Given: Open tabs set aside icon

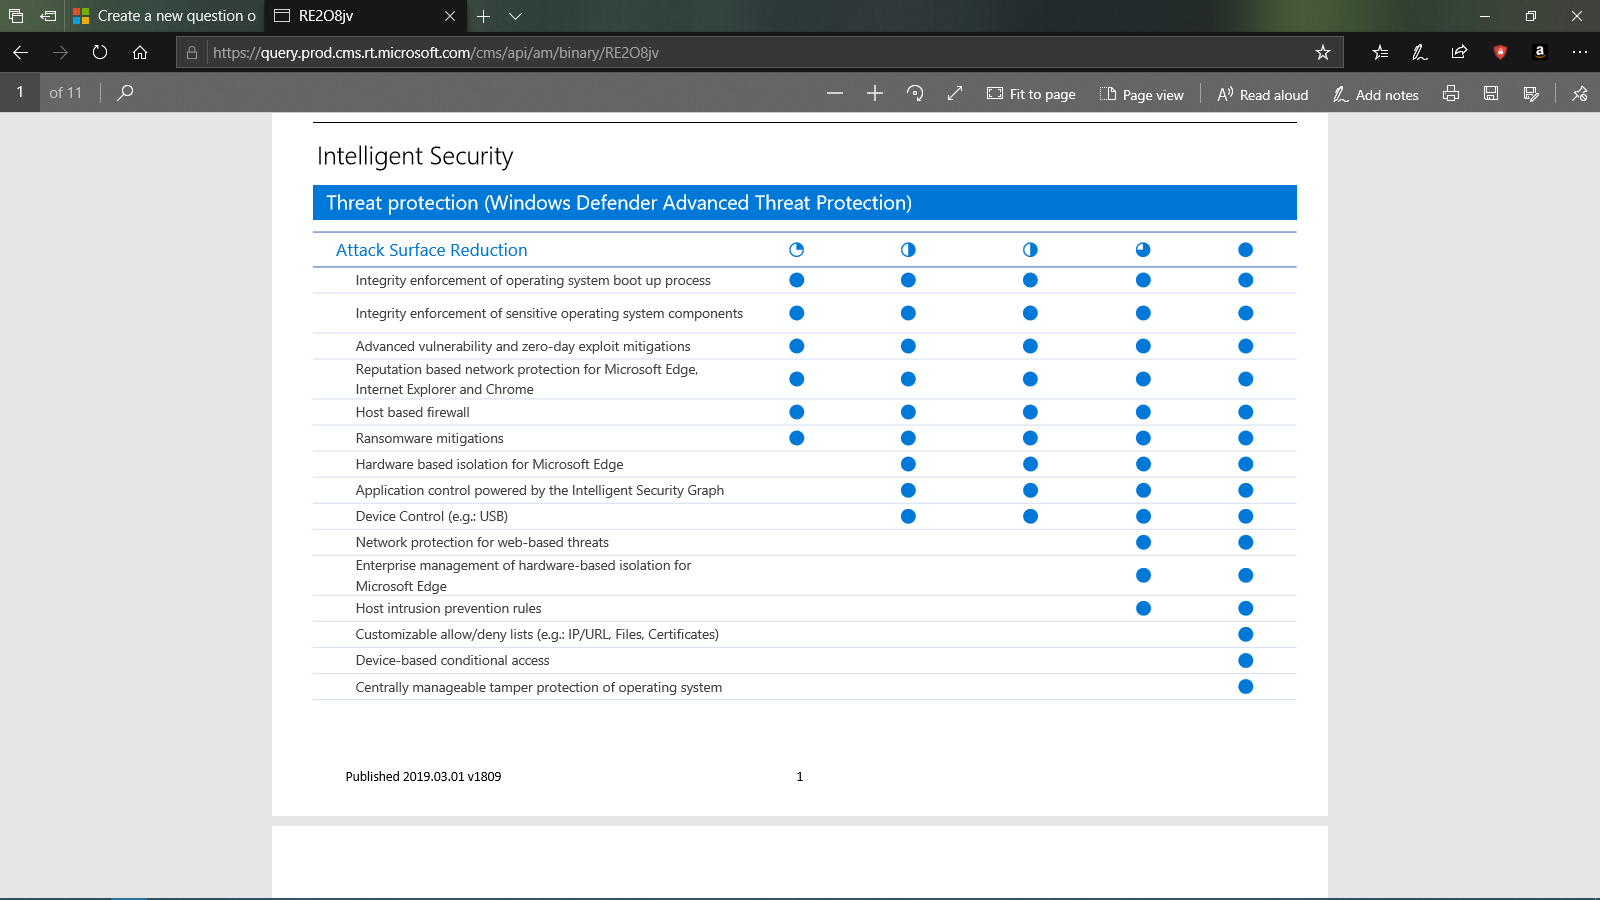Looking at the screenshot, I should tap(16, 16).
